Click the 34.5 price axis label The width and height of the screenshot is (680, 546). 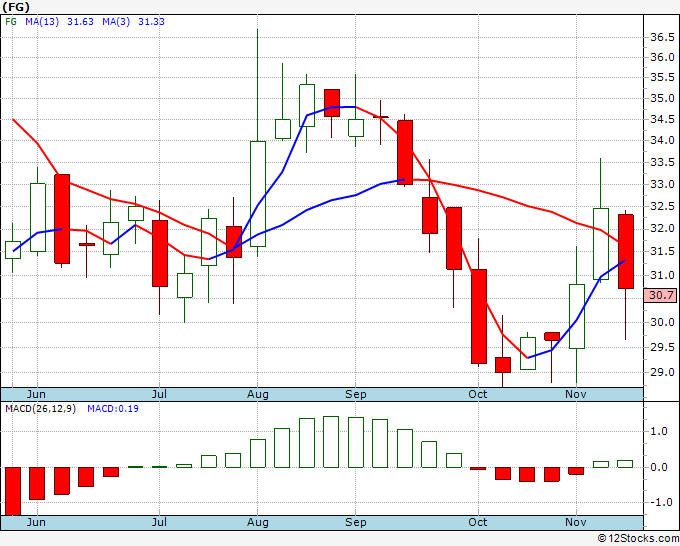tap(662, 119)
